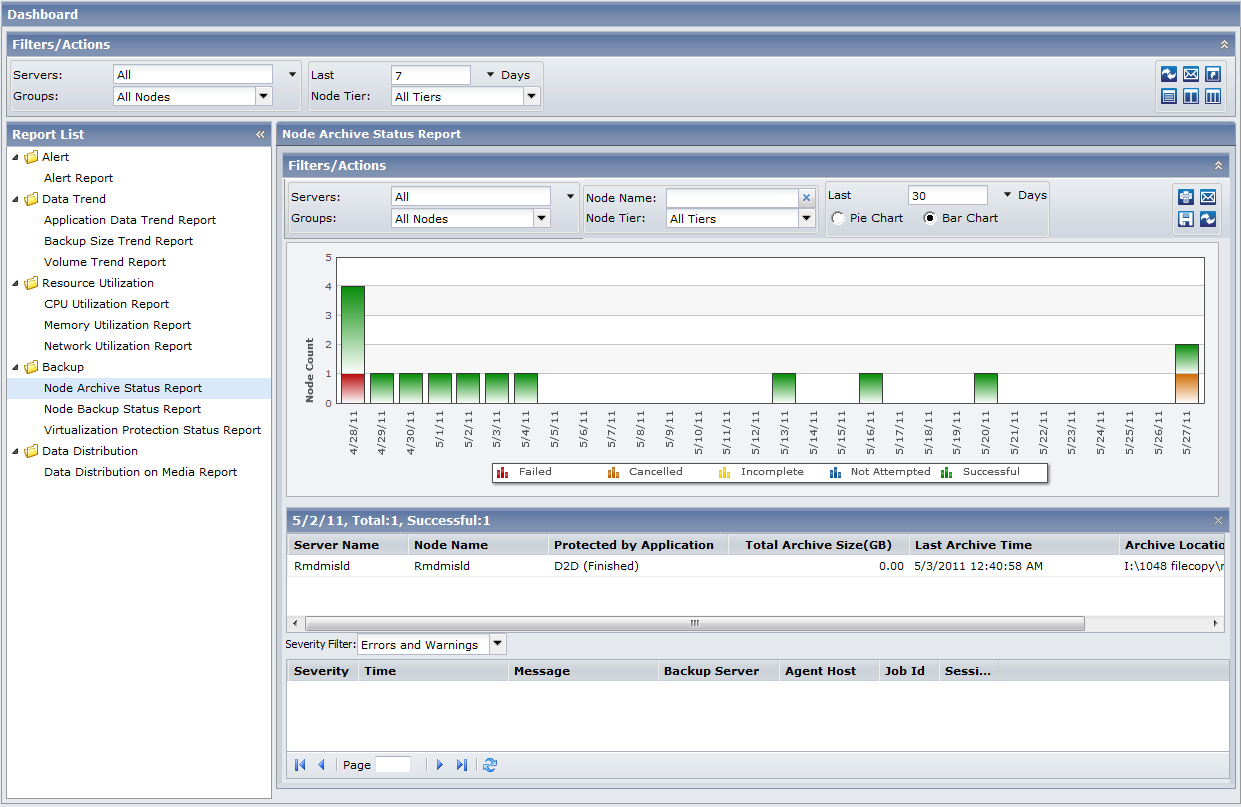Email the Node Archive Status Report

pos(1208,197)
